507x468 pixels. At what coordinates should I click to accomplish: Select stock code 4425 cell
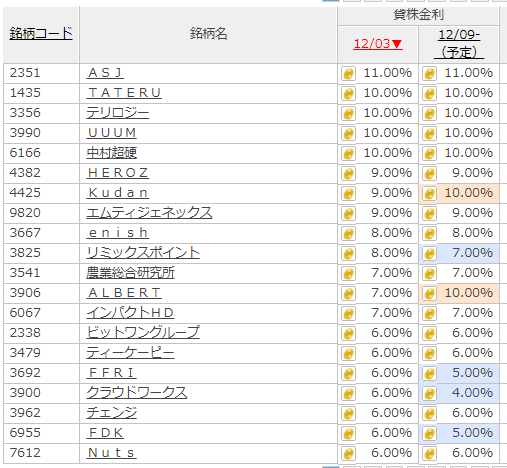click(x=41, y=193)
